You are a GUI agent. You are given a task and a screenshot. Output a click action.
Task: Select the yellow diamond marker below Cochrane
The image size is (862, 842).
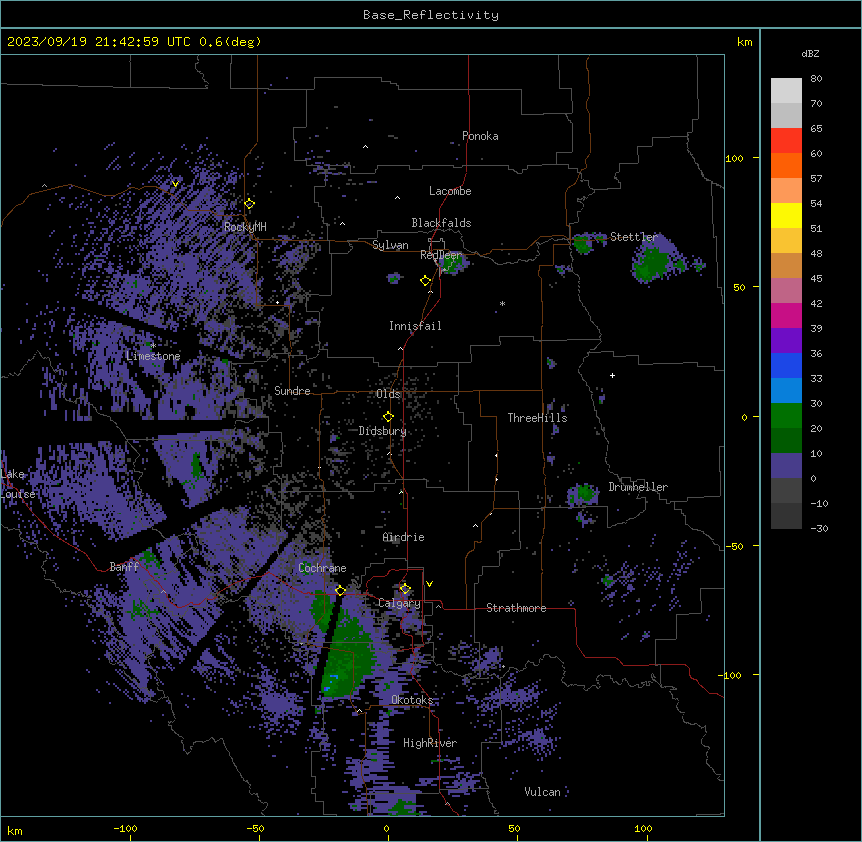tap(340, 591)
